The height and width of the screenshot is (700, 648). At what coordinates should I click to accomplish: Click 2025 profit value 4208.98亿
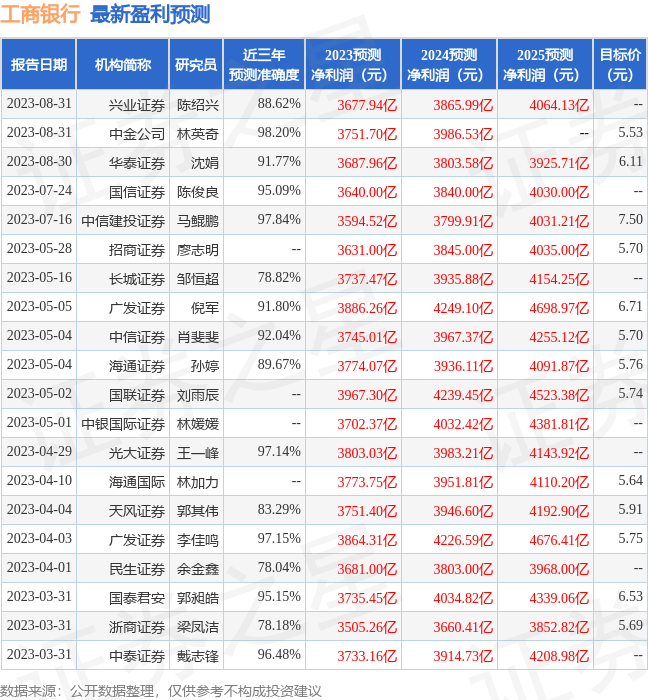click(x=559, y=656)
